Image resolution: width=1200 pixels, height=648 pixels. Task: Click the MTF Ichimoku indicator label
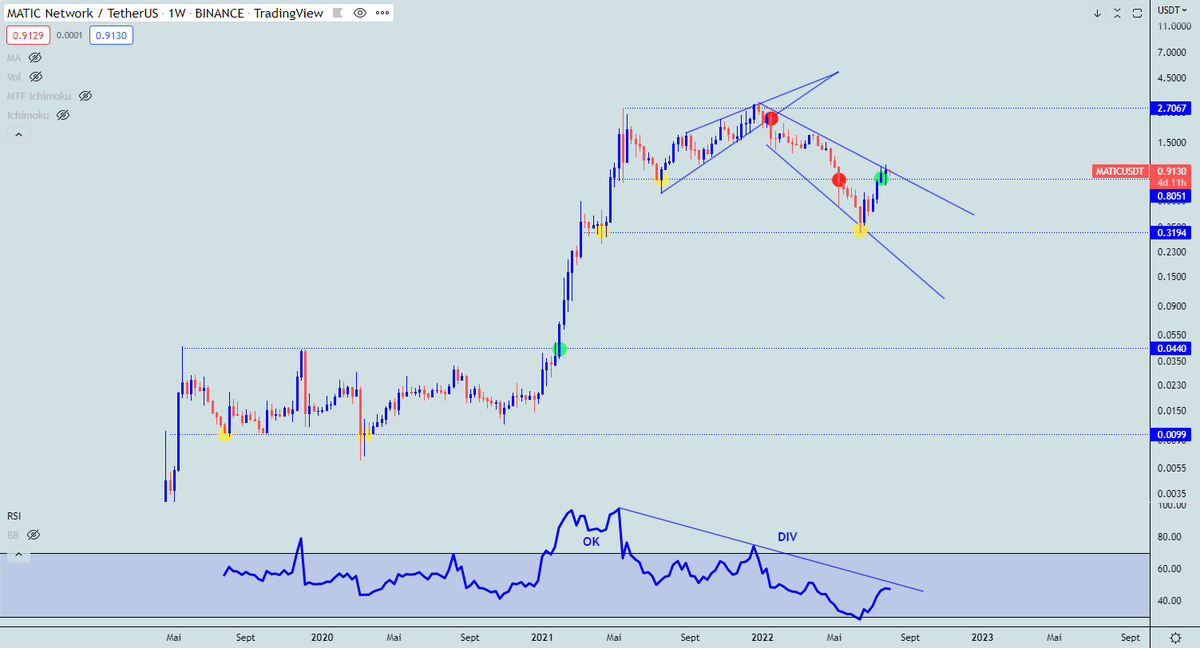tap(39, 96)
